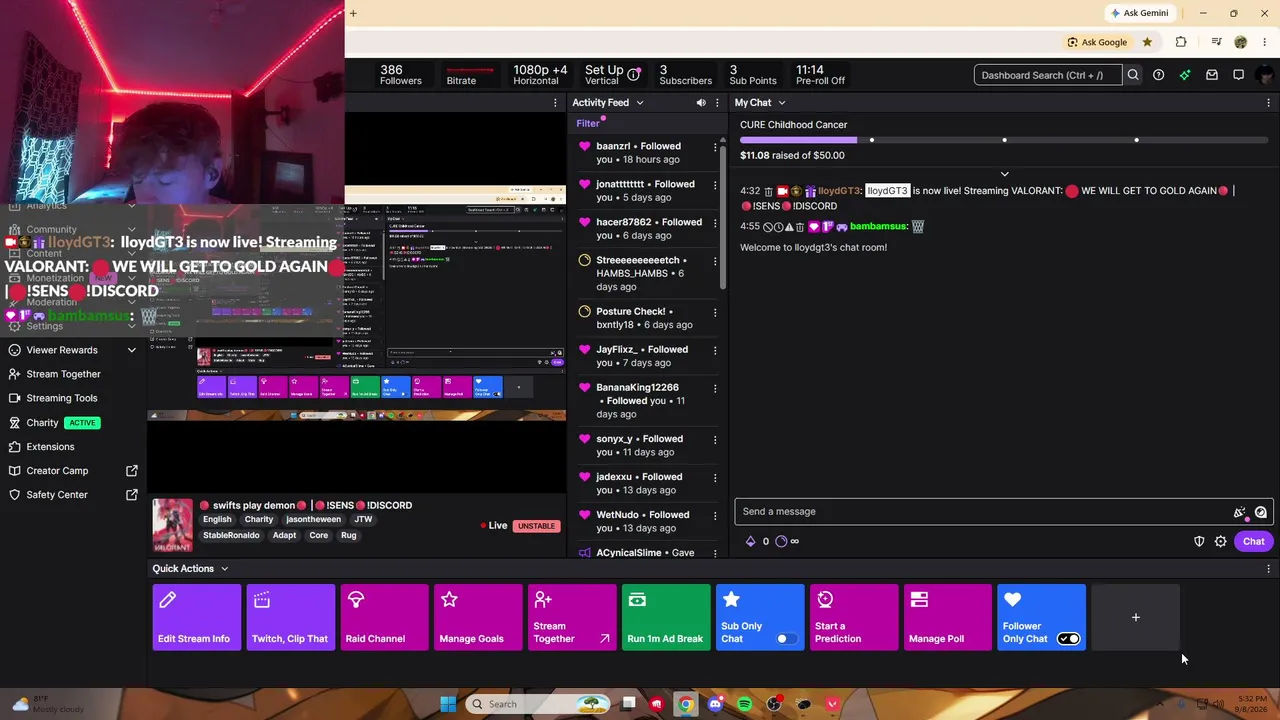Open the Windows Start menu
The height and width of the screenshot is (720, 1280).
pyautogui.click(x=448, y=704)
